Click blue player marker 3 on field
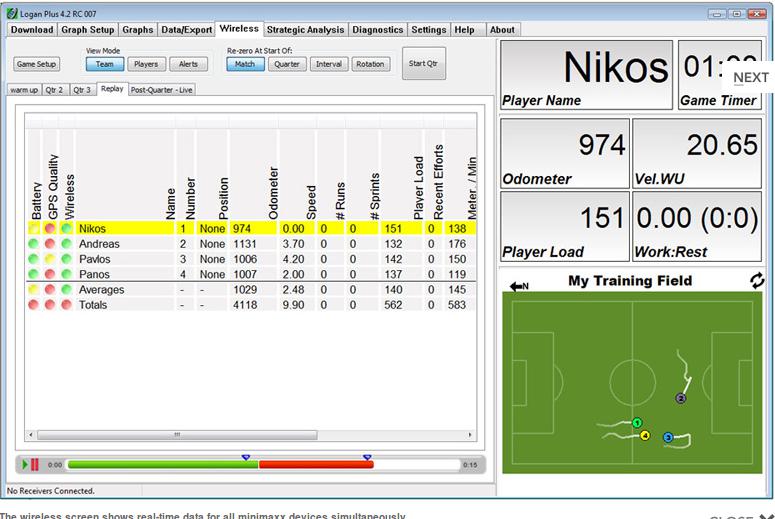Viewport: 775px width, 519px height. 668,437
